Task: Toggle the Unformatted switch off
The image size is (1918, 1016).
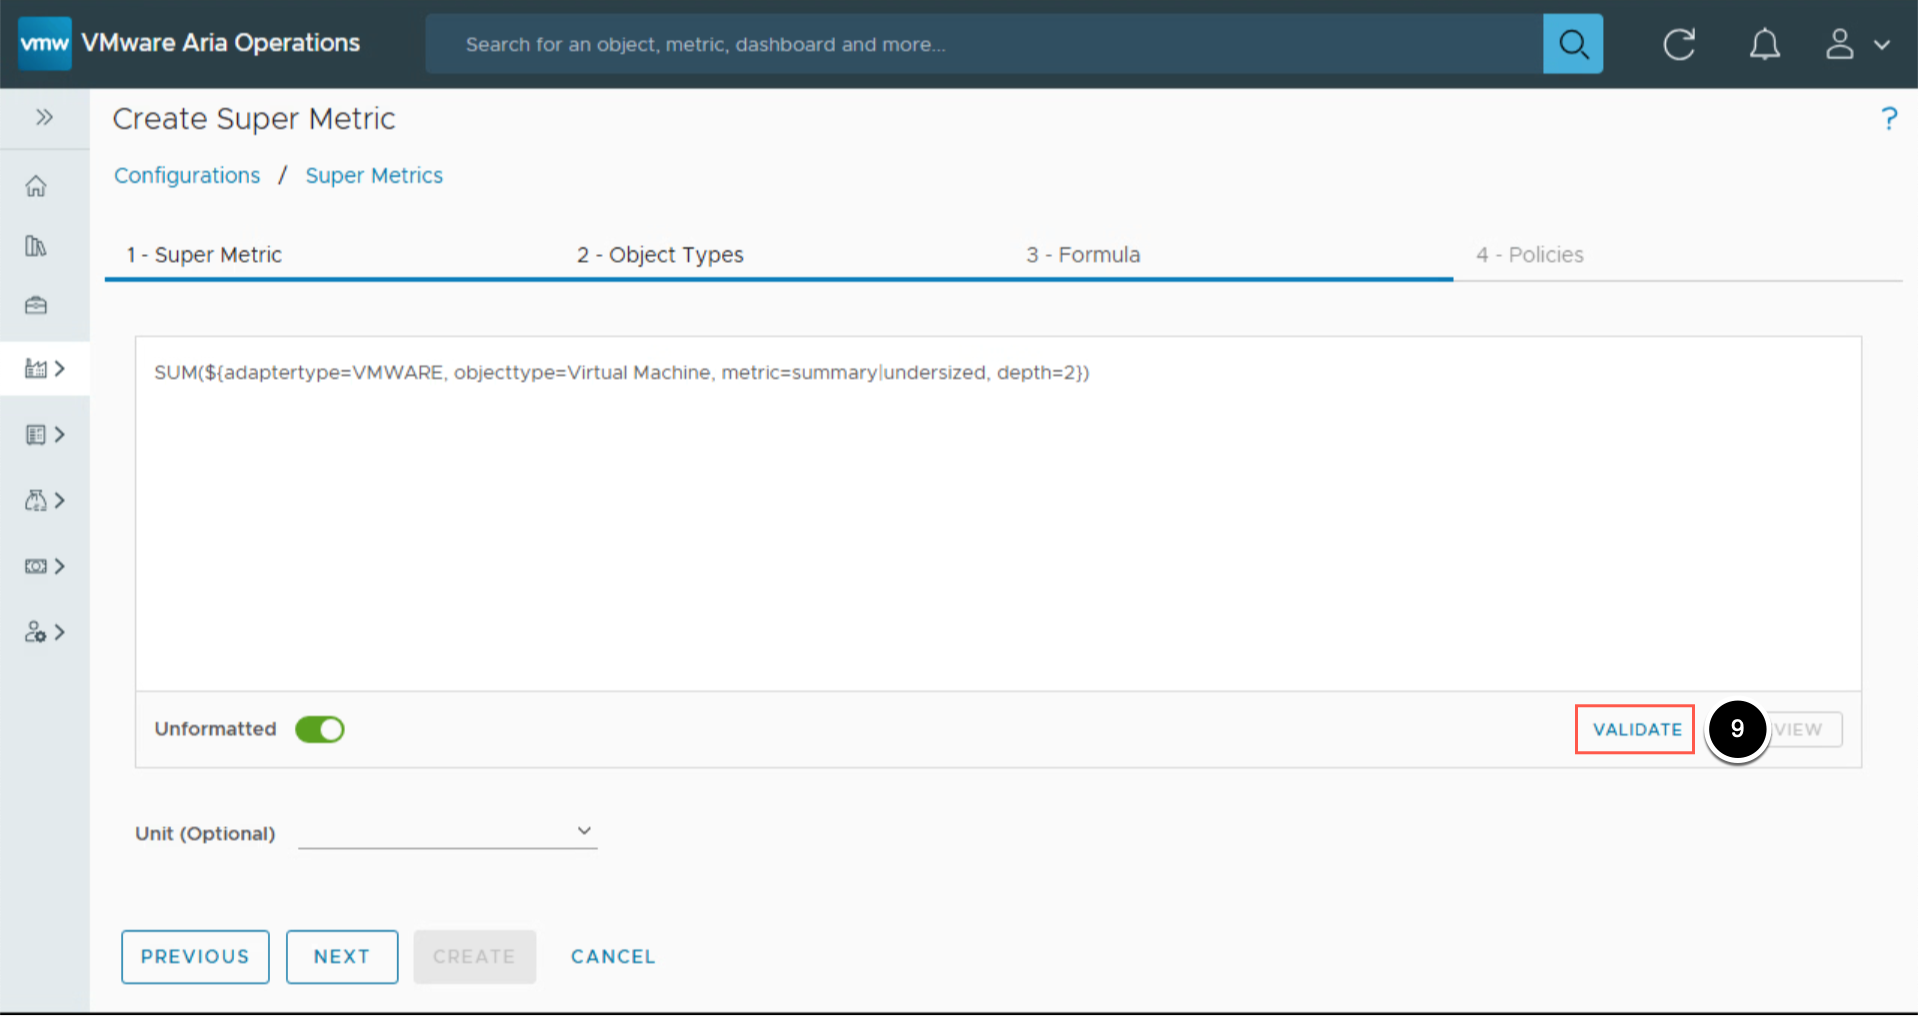Action: pos(320,730)
